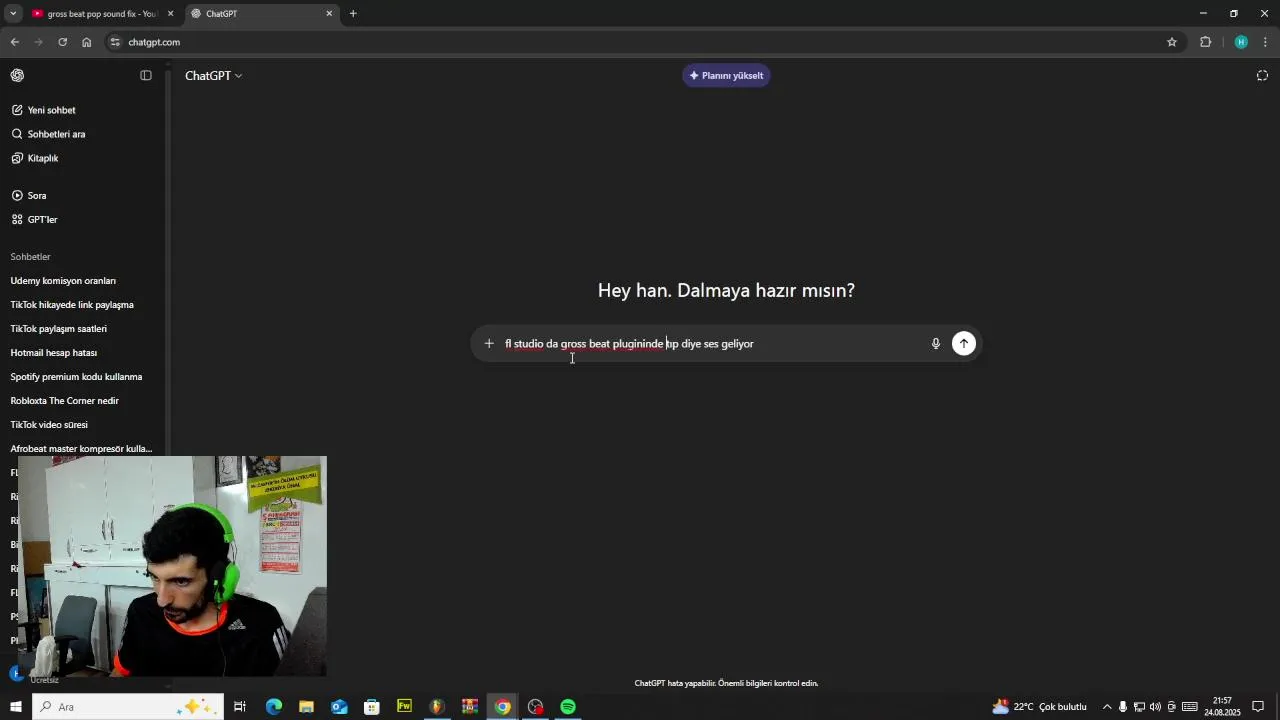Click the Sohbetler section header
Image resolution: width=1280 pixels, height=720 pixels.
(x=30, y=257)
